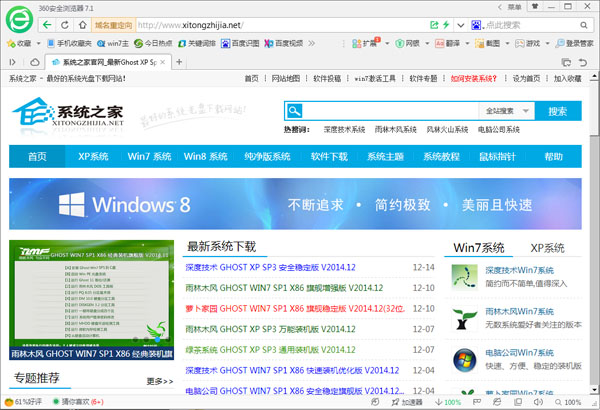Open the 百度视频 bookmark
600x410 pixels.
pyautogui.click(x=284, y=43)
